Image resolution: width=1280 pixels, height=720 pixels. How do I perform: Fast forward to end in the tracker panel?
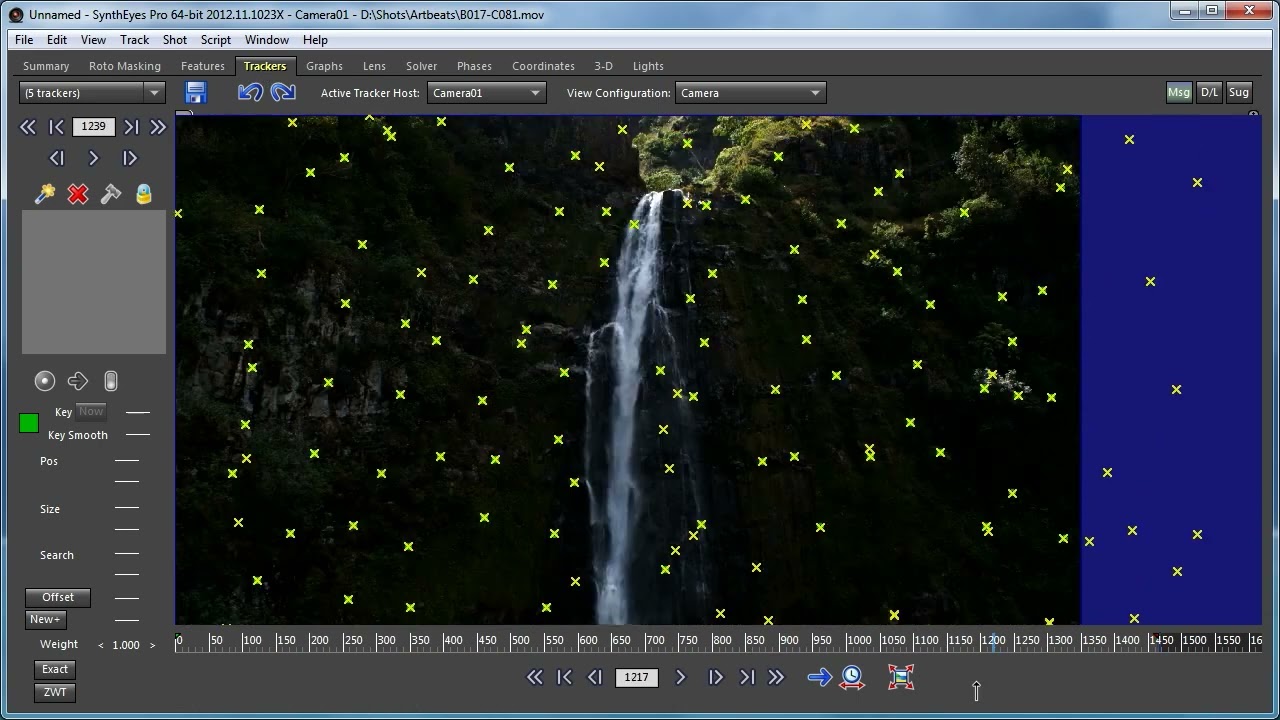click(x=158, y=127)
